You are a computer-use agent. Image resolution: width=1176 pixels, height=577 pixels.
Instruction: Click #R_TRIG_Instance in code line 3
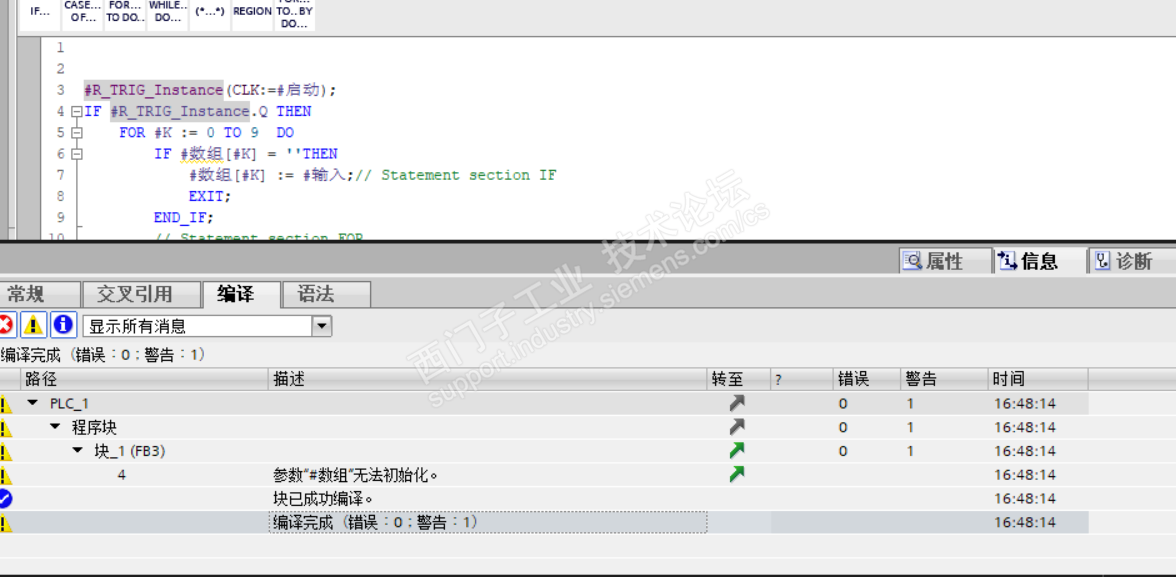click(x=153, y=90)
